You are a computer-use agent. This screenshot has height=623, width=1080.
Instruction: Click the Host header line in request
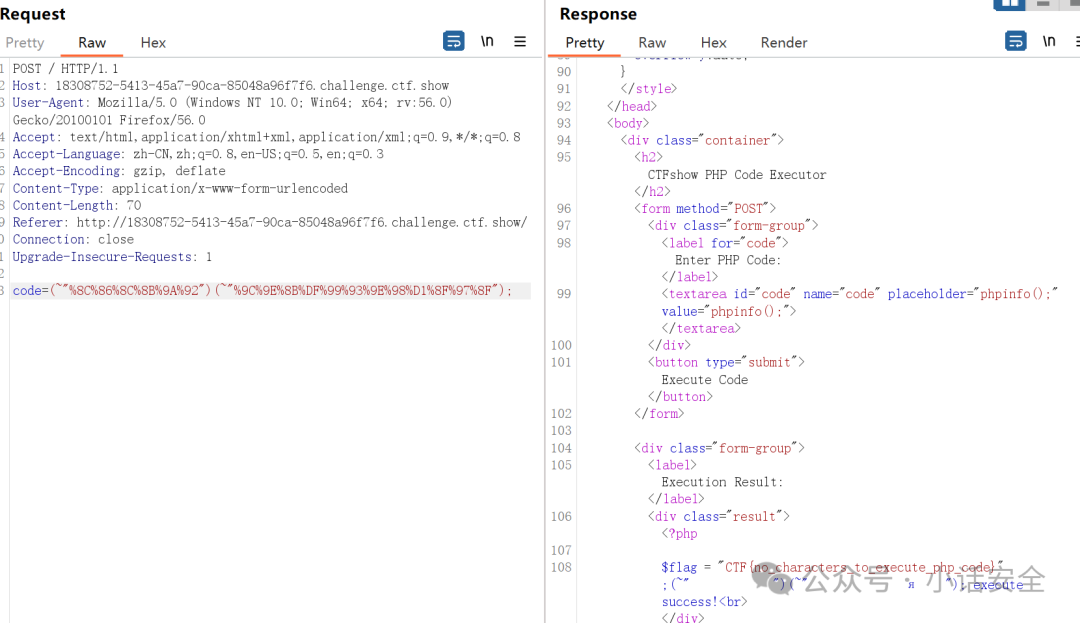click(x=231, y=86)
